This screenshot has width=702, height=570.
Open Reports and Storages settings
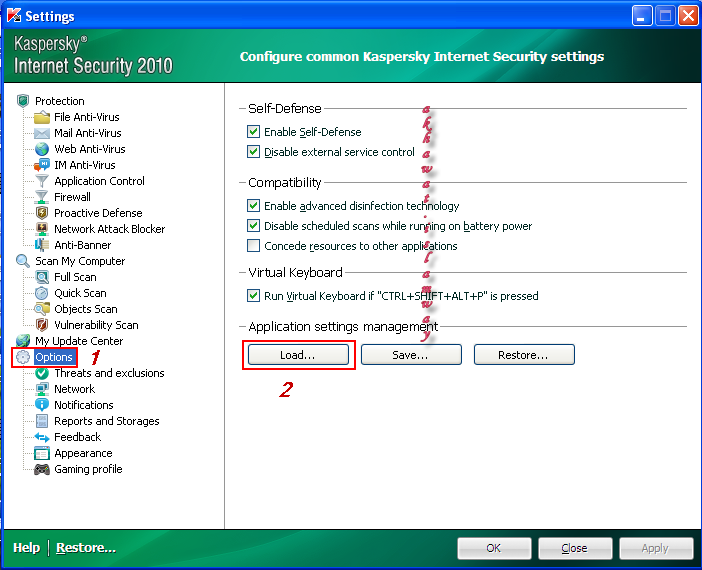tap(107, 421)
